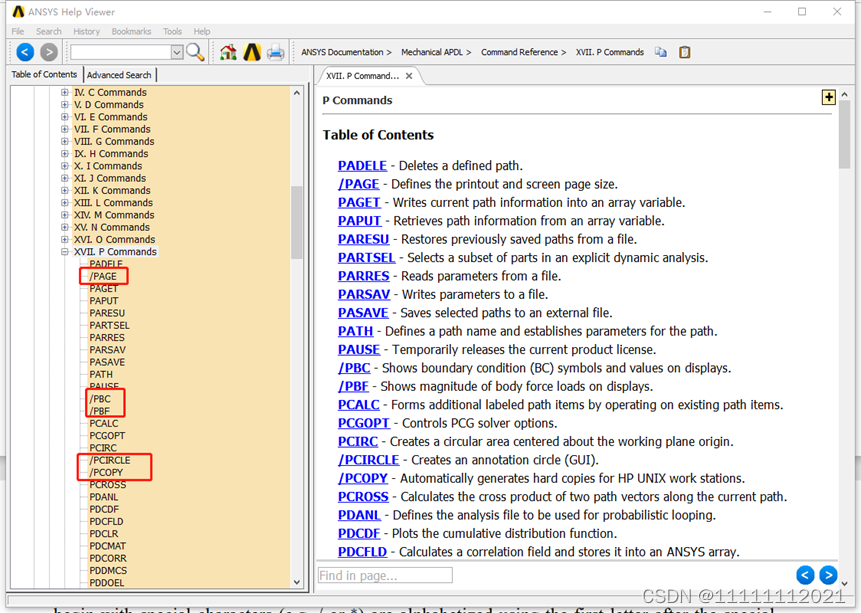Open the /PBC command link
Image resolution: width=861 pixels, height=613 pixels.
[x=354, y=368]
